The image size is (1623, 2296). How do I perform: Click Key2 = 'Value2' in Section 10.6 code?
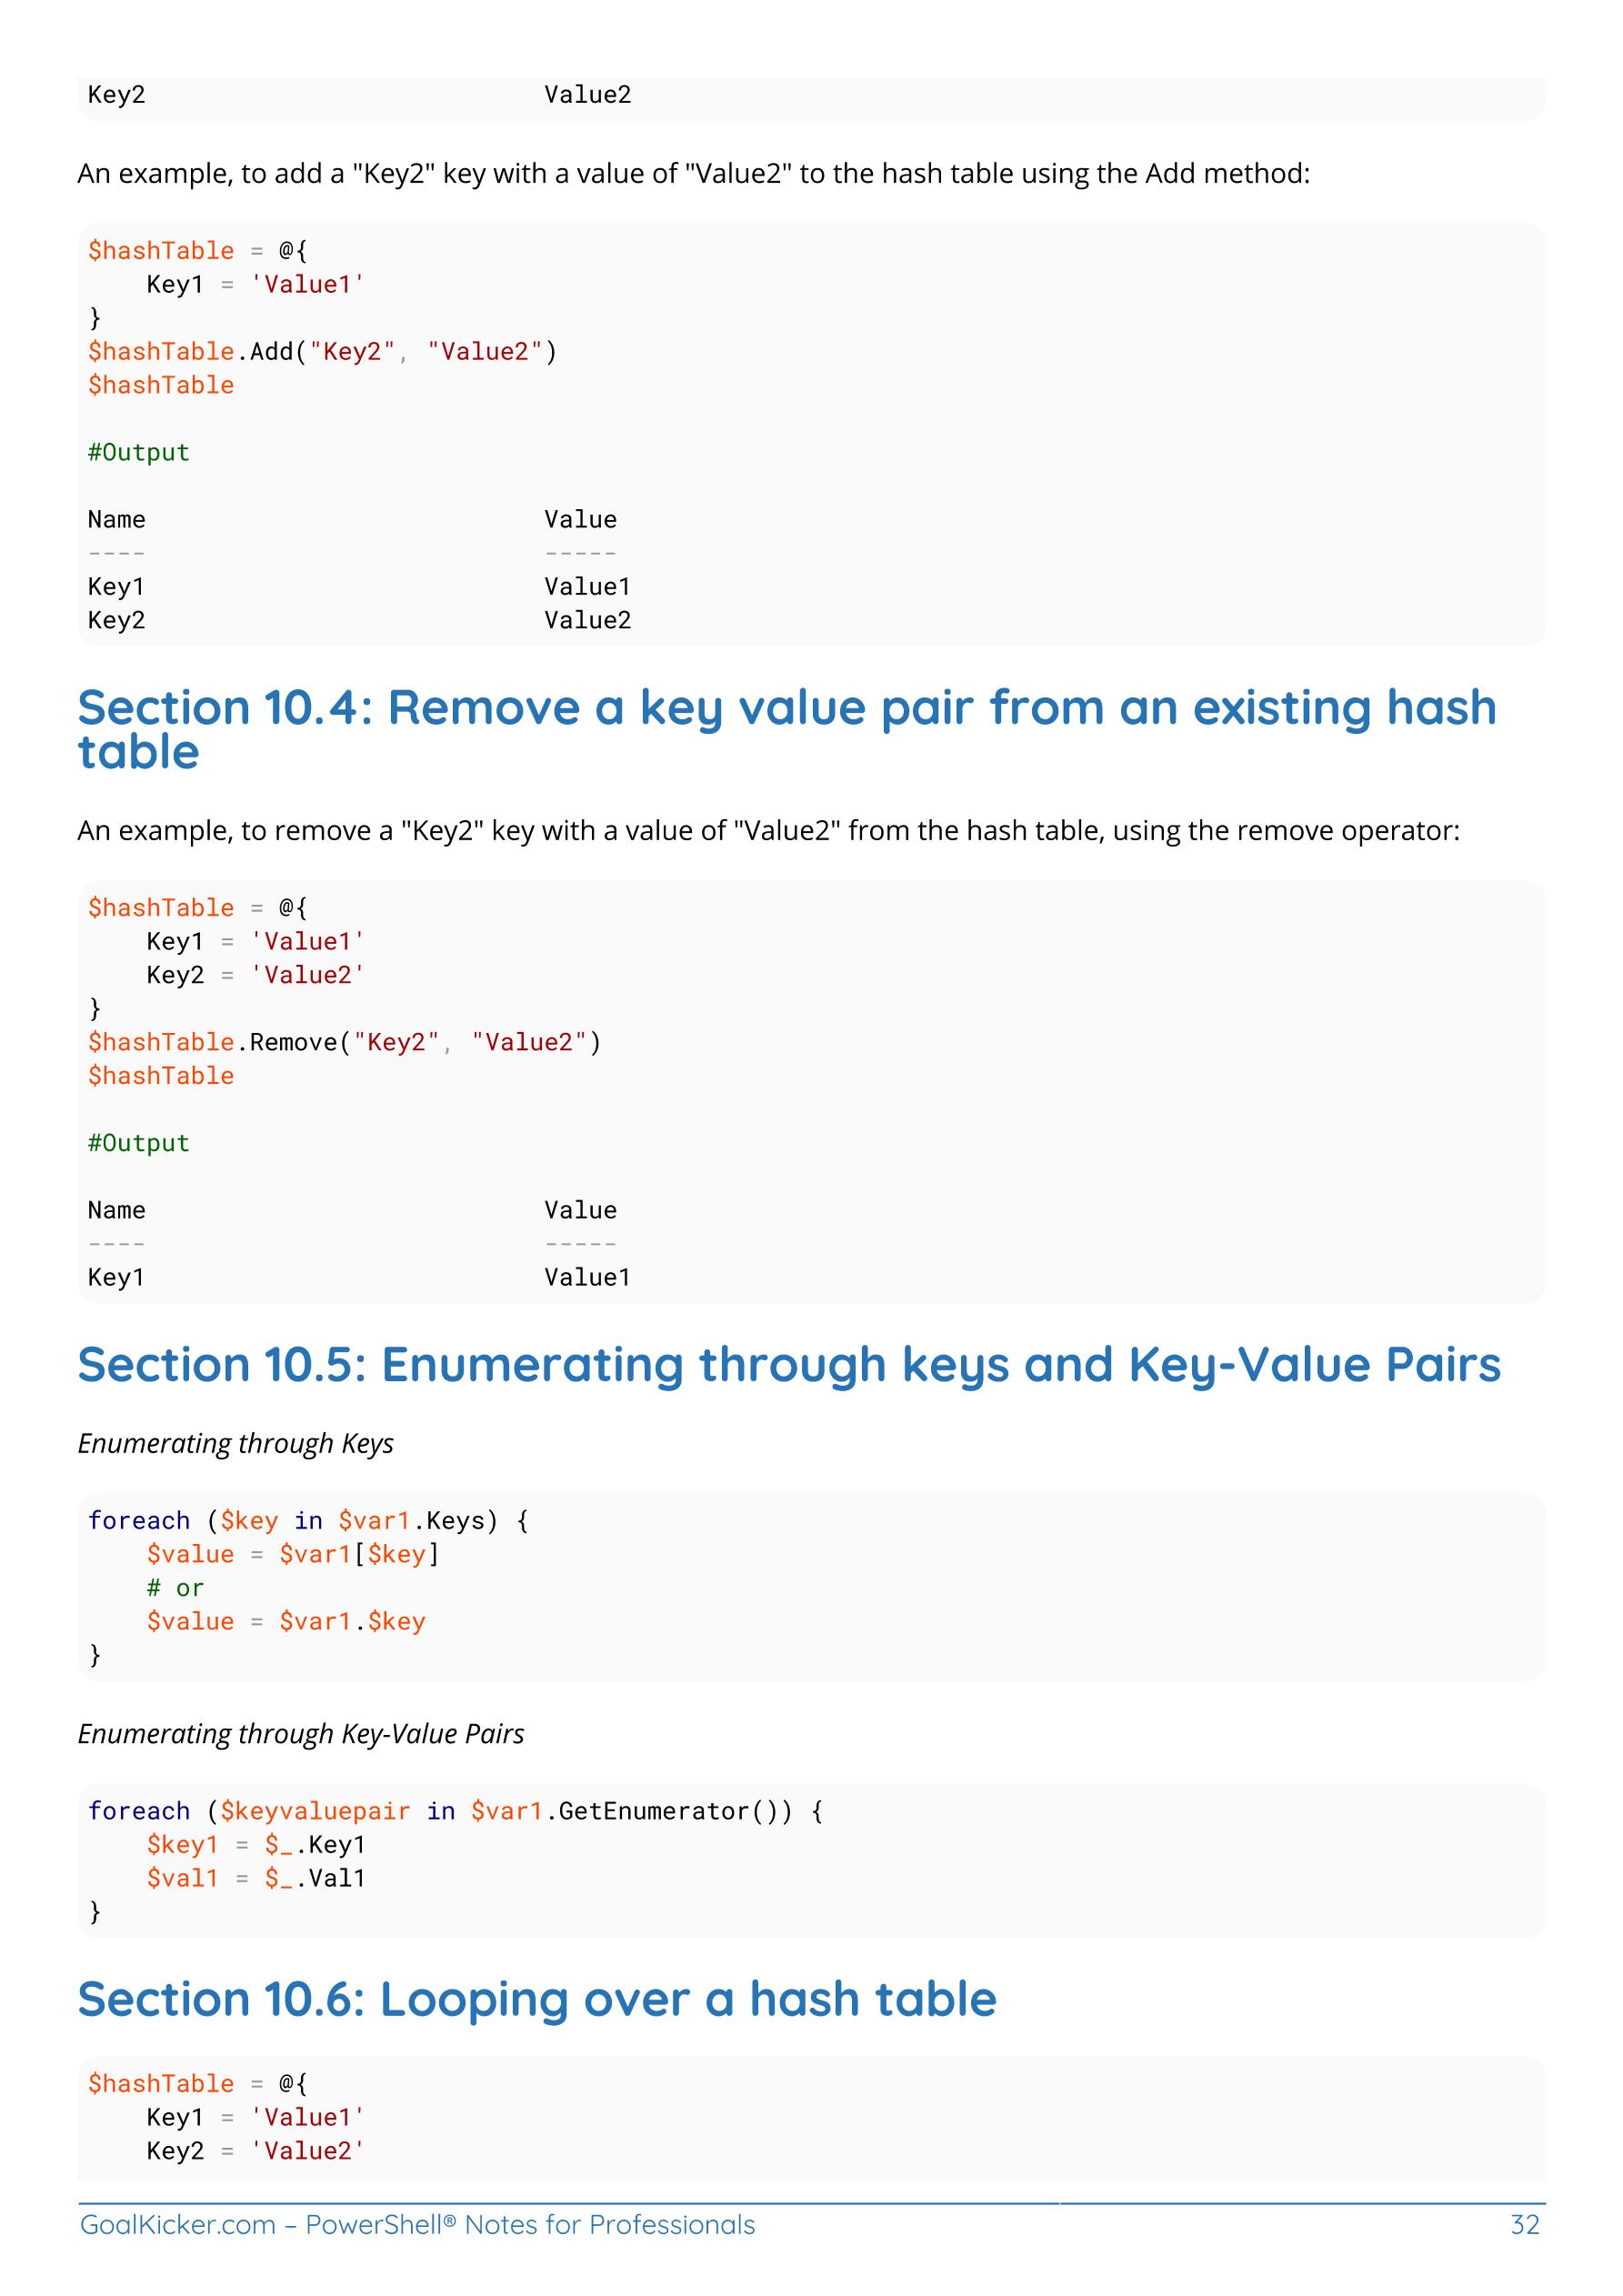pos(256,2151)
